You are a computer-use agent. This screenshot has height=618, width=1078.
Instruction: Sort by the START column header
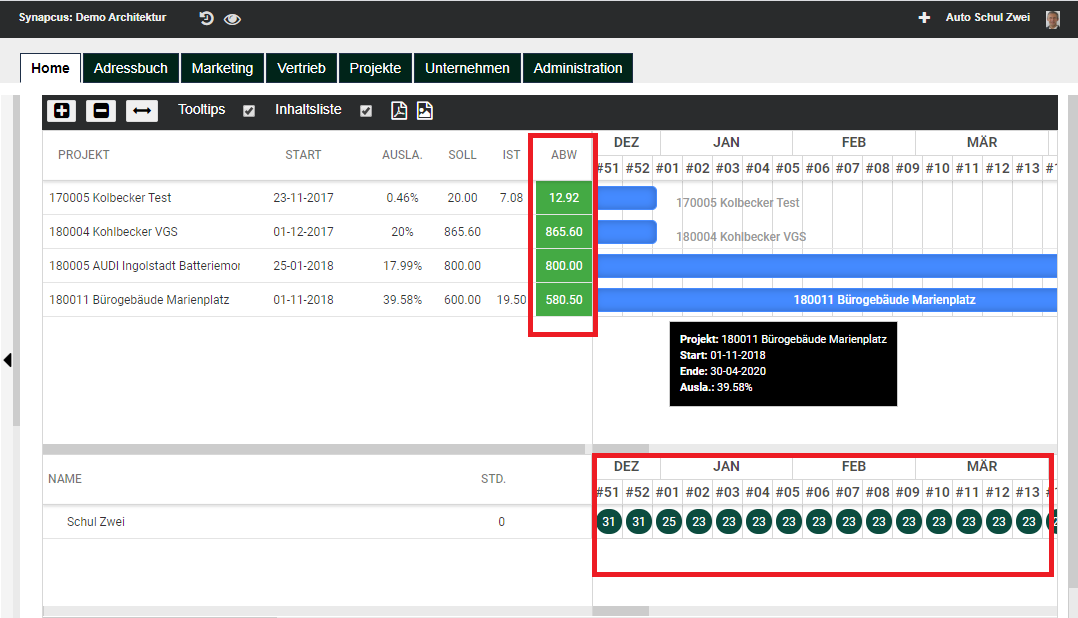(303, 155)
